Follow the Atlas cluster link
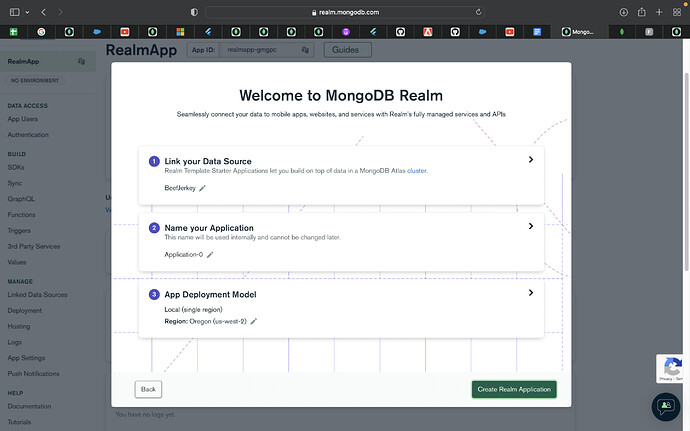690x431 pixels. (414, 171)
